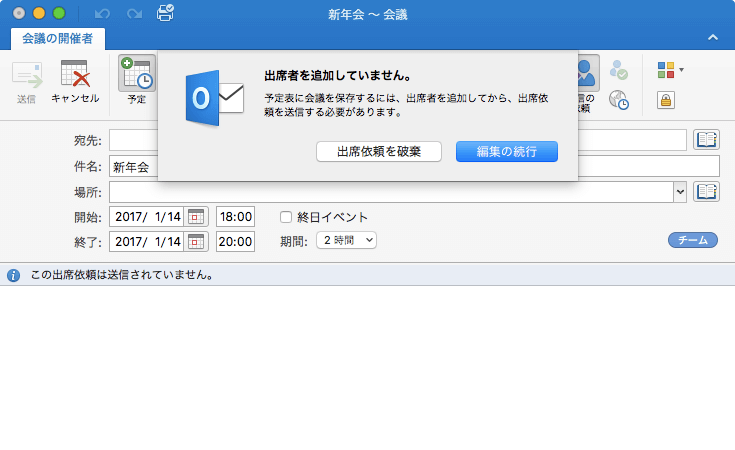Check the 終日イベント checkbox
Viewport: 735px width, 450px height.
point(286,217)
